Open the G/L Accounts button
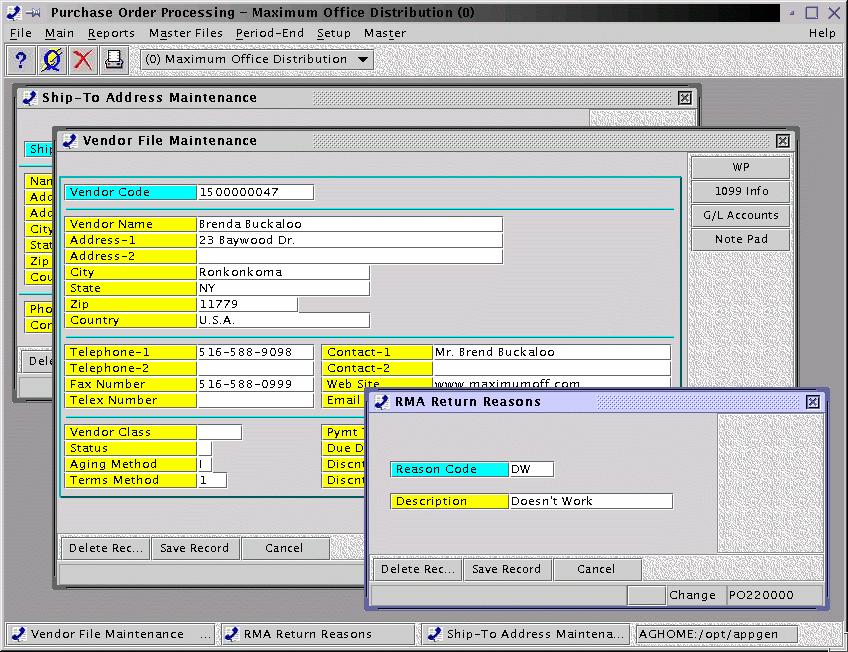848x652 pixels. 741,215
